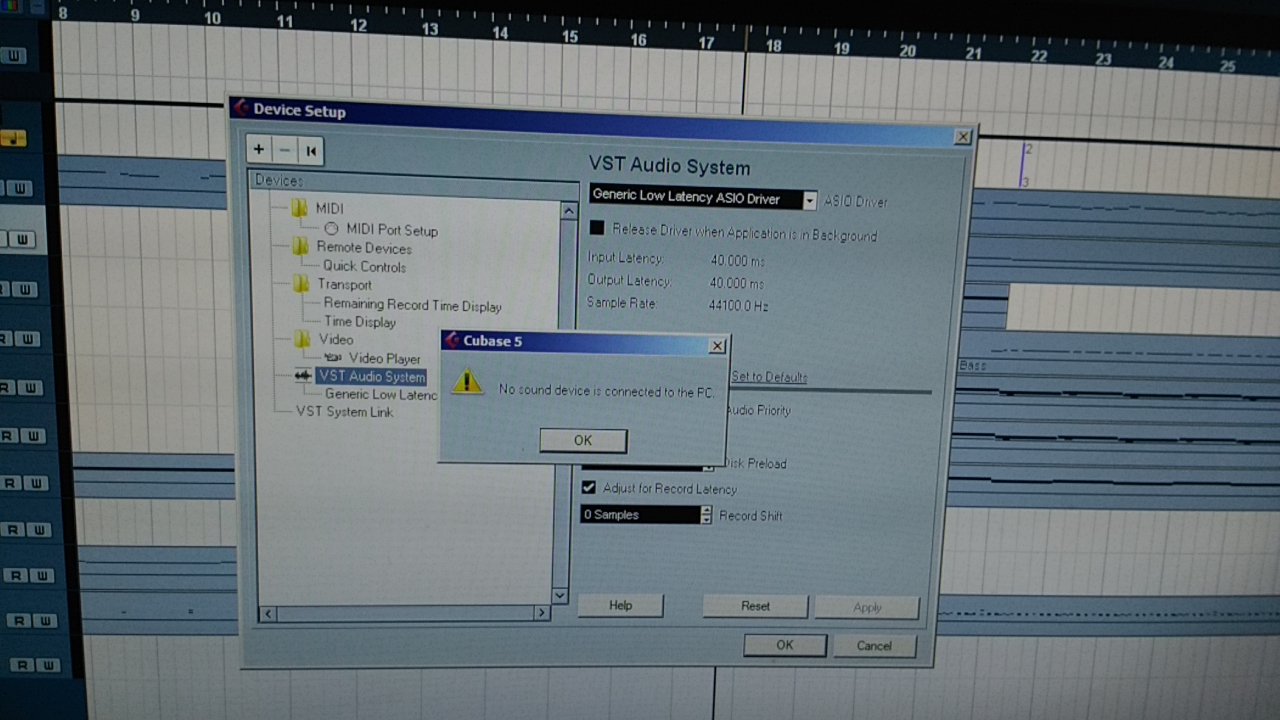The width and height of the screenshot is (1280, 720).
Task: Click the MIDI Port Setup round icon
Action: pos(331,229)
